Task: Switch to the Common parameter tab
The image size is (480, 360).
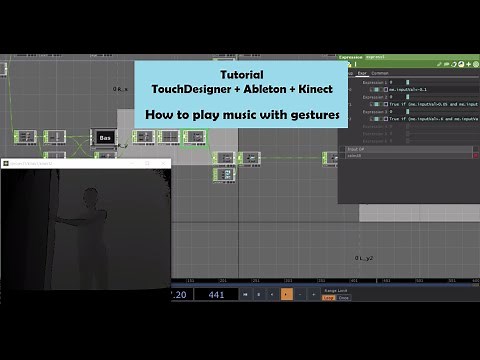Action: [x=380, y=73]
